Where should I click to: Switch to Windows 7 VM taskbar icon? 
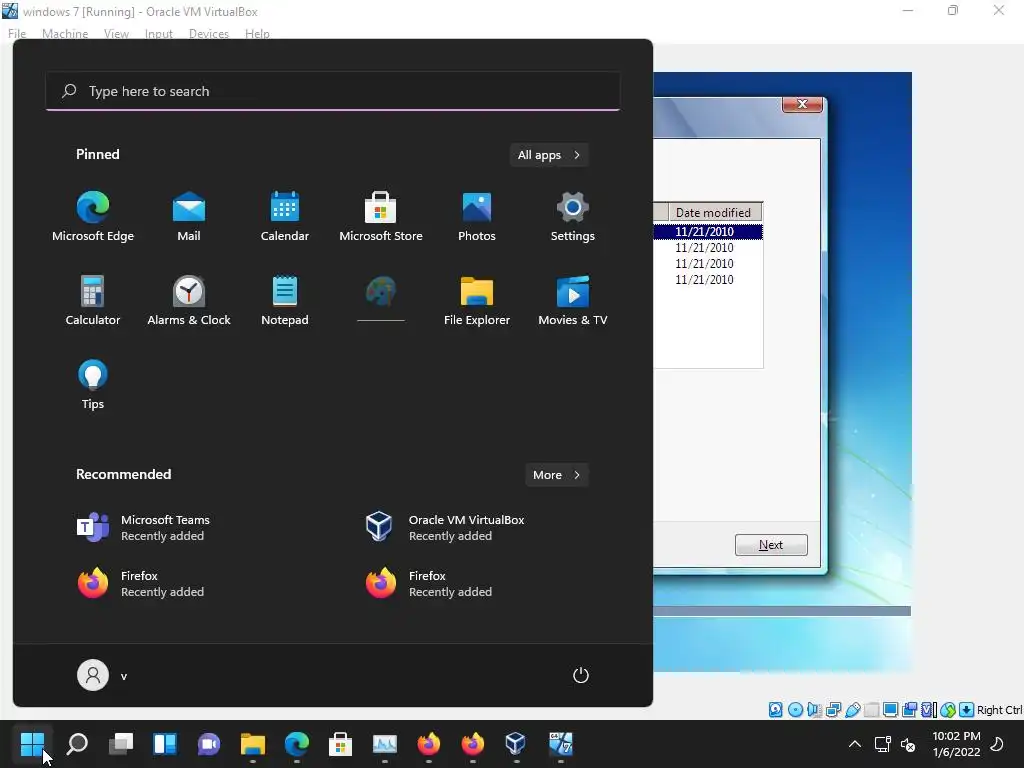560,743
